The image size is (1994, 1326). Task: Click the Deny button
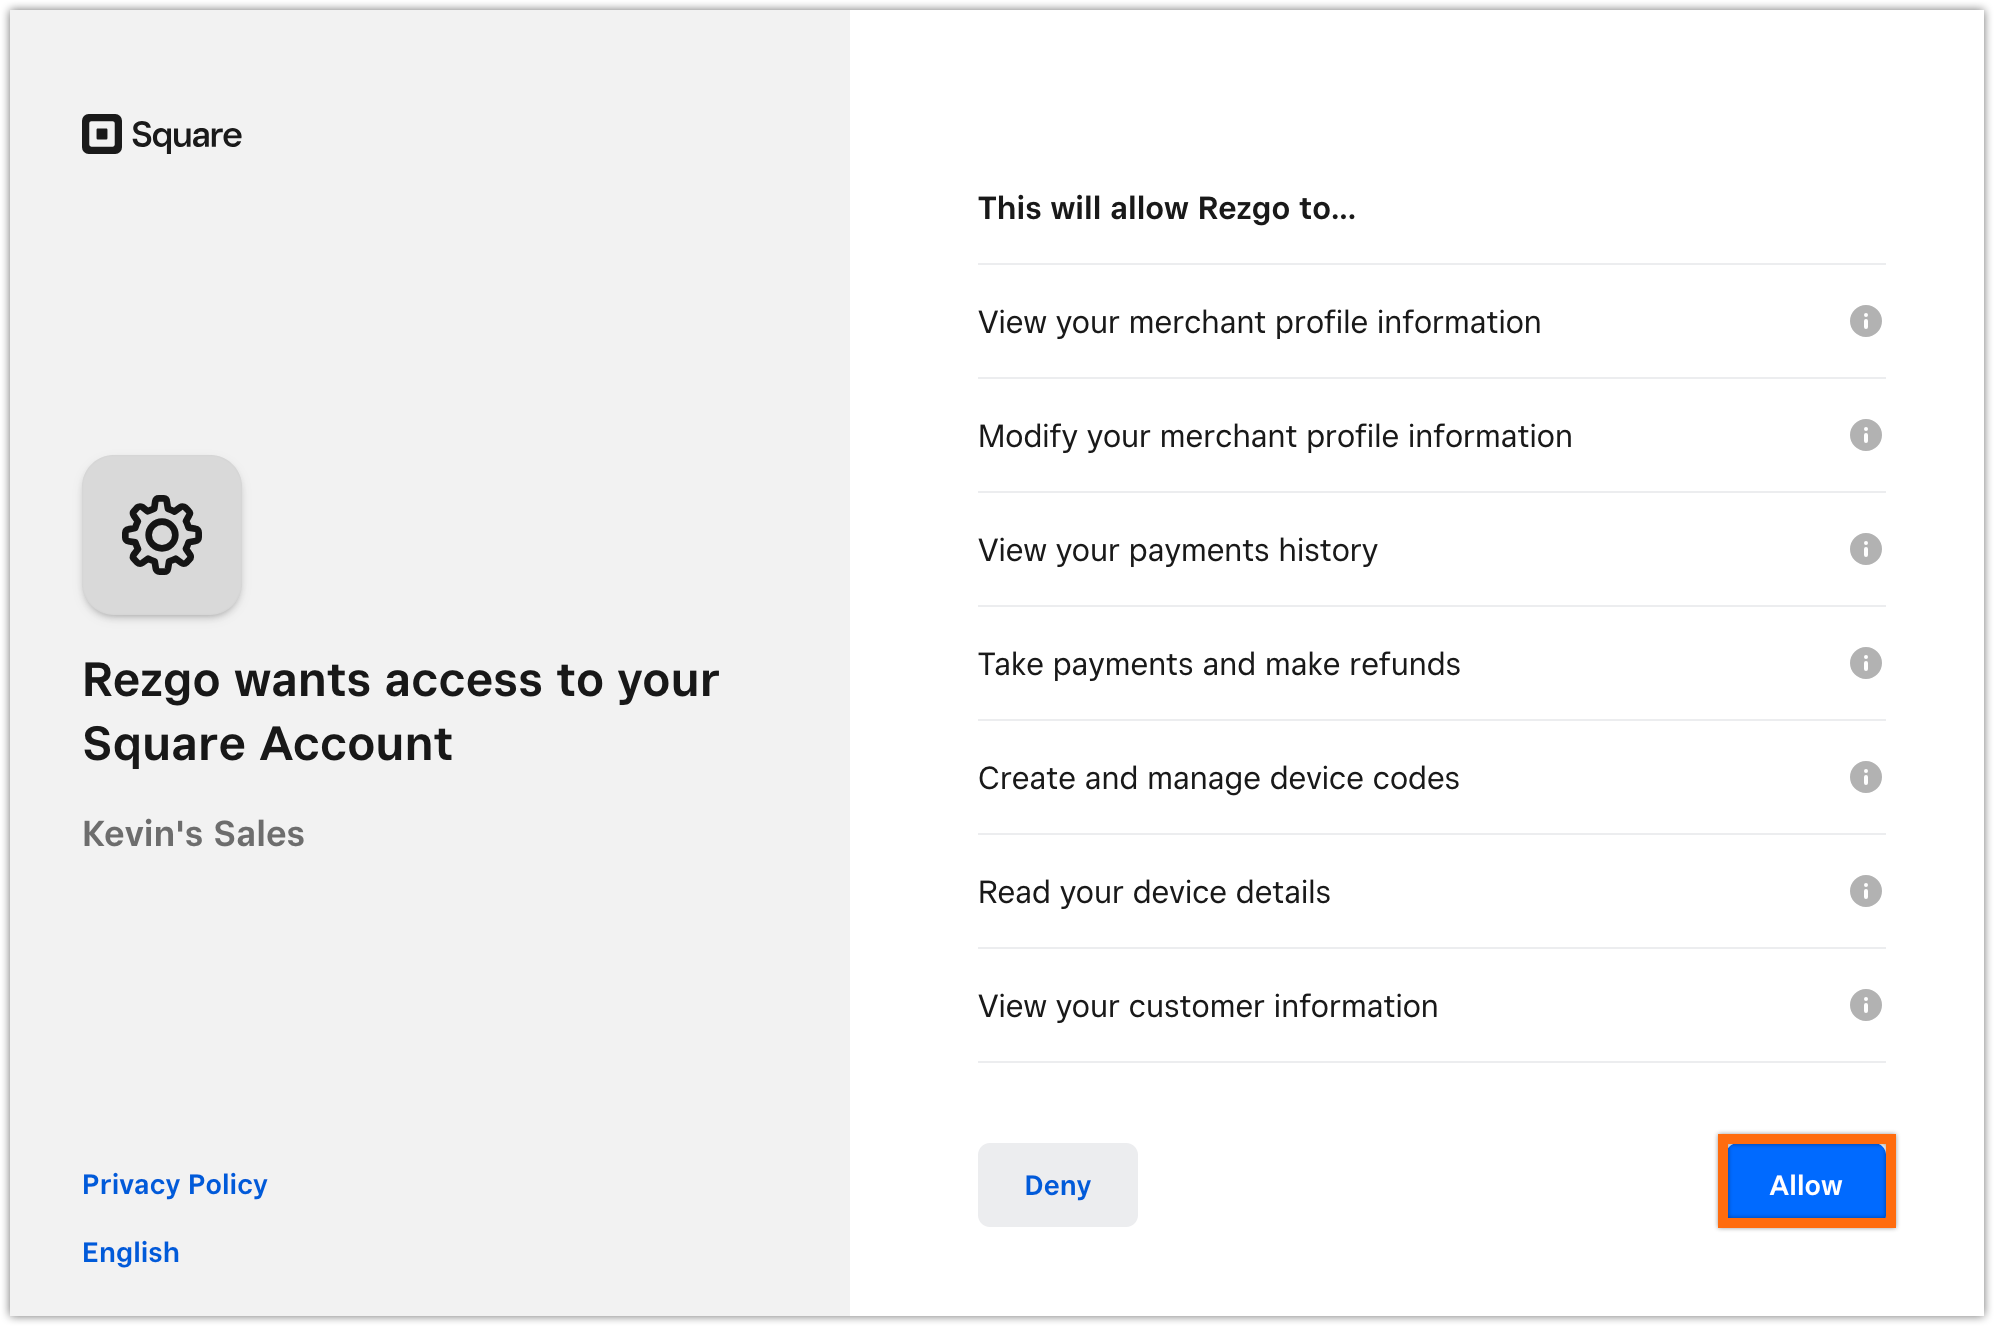[1057, 1185]
